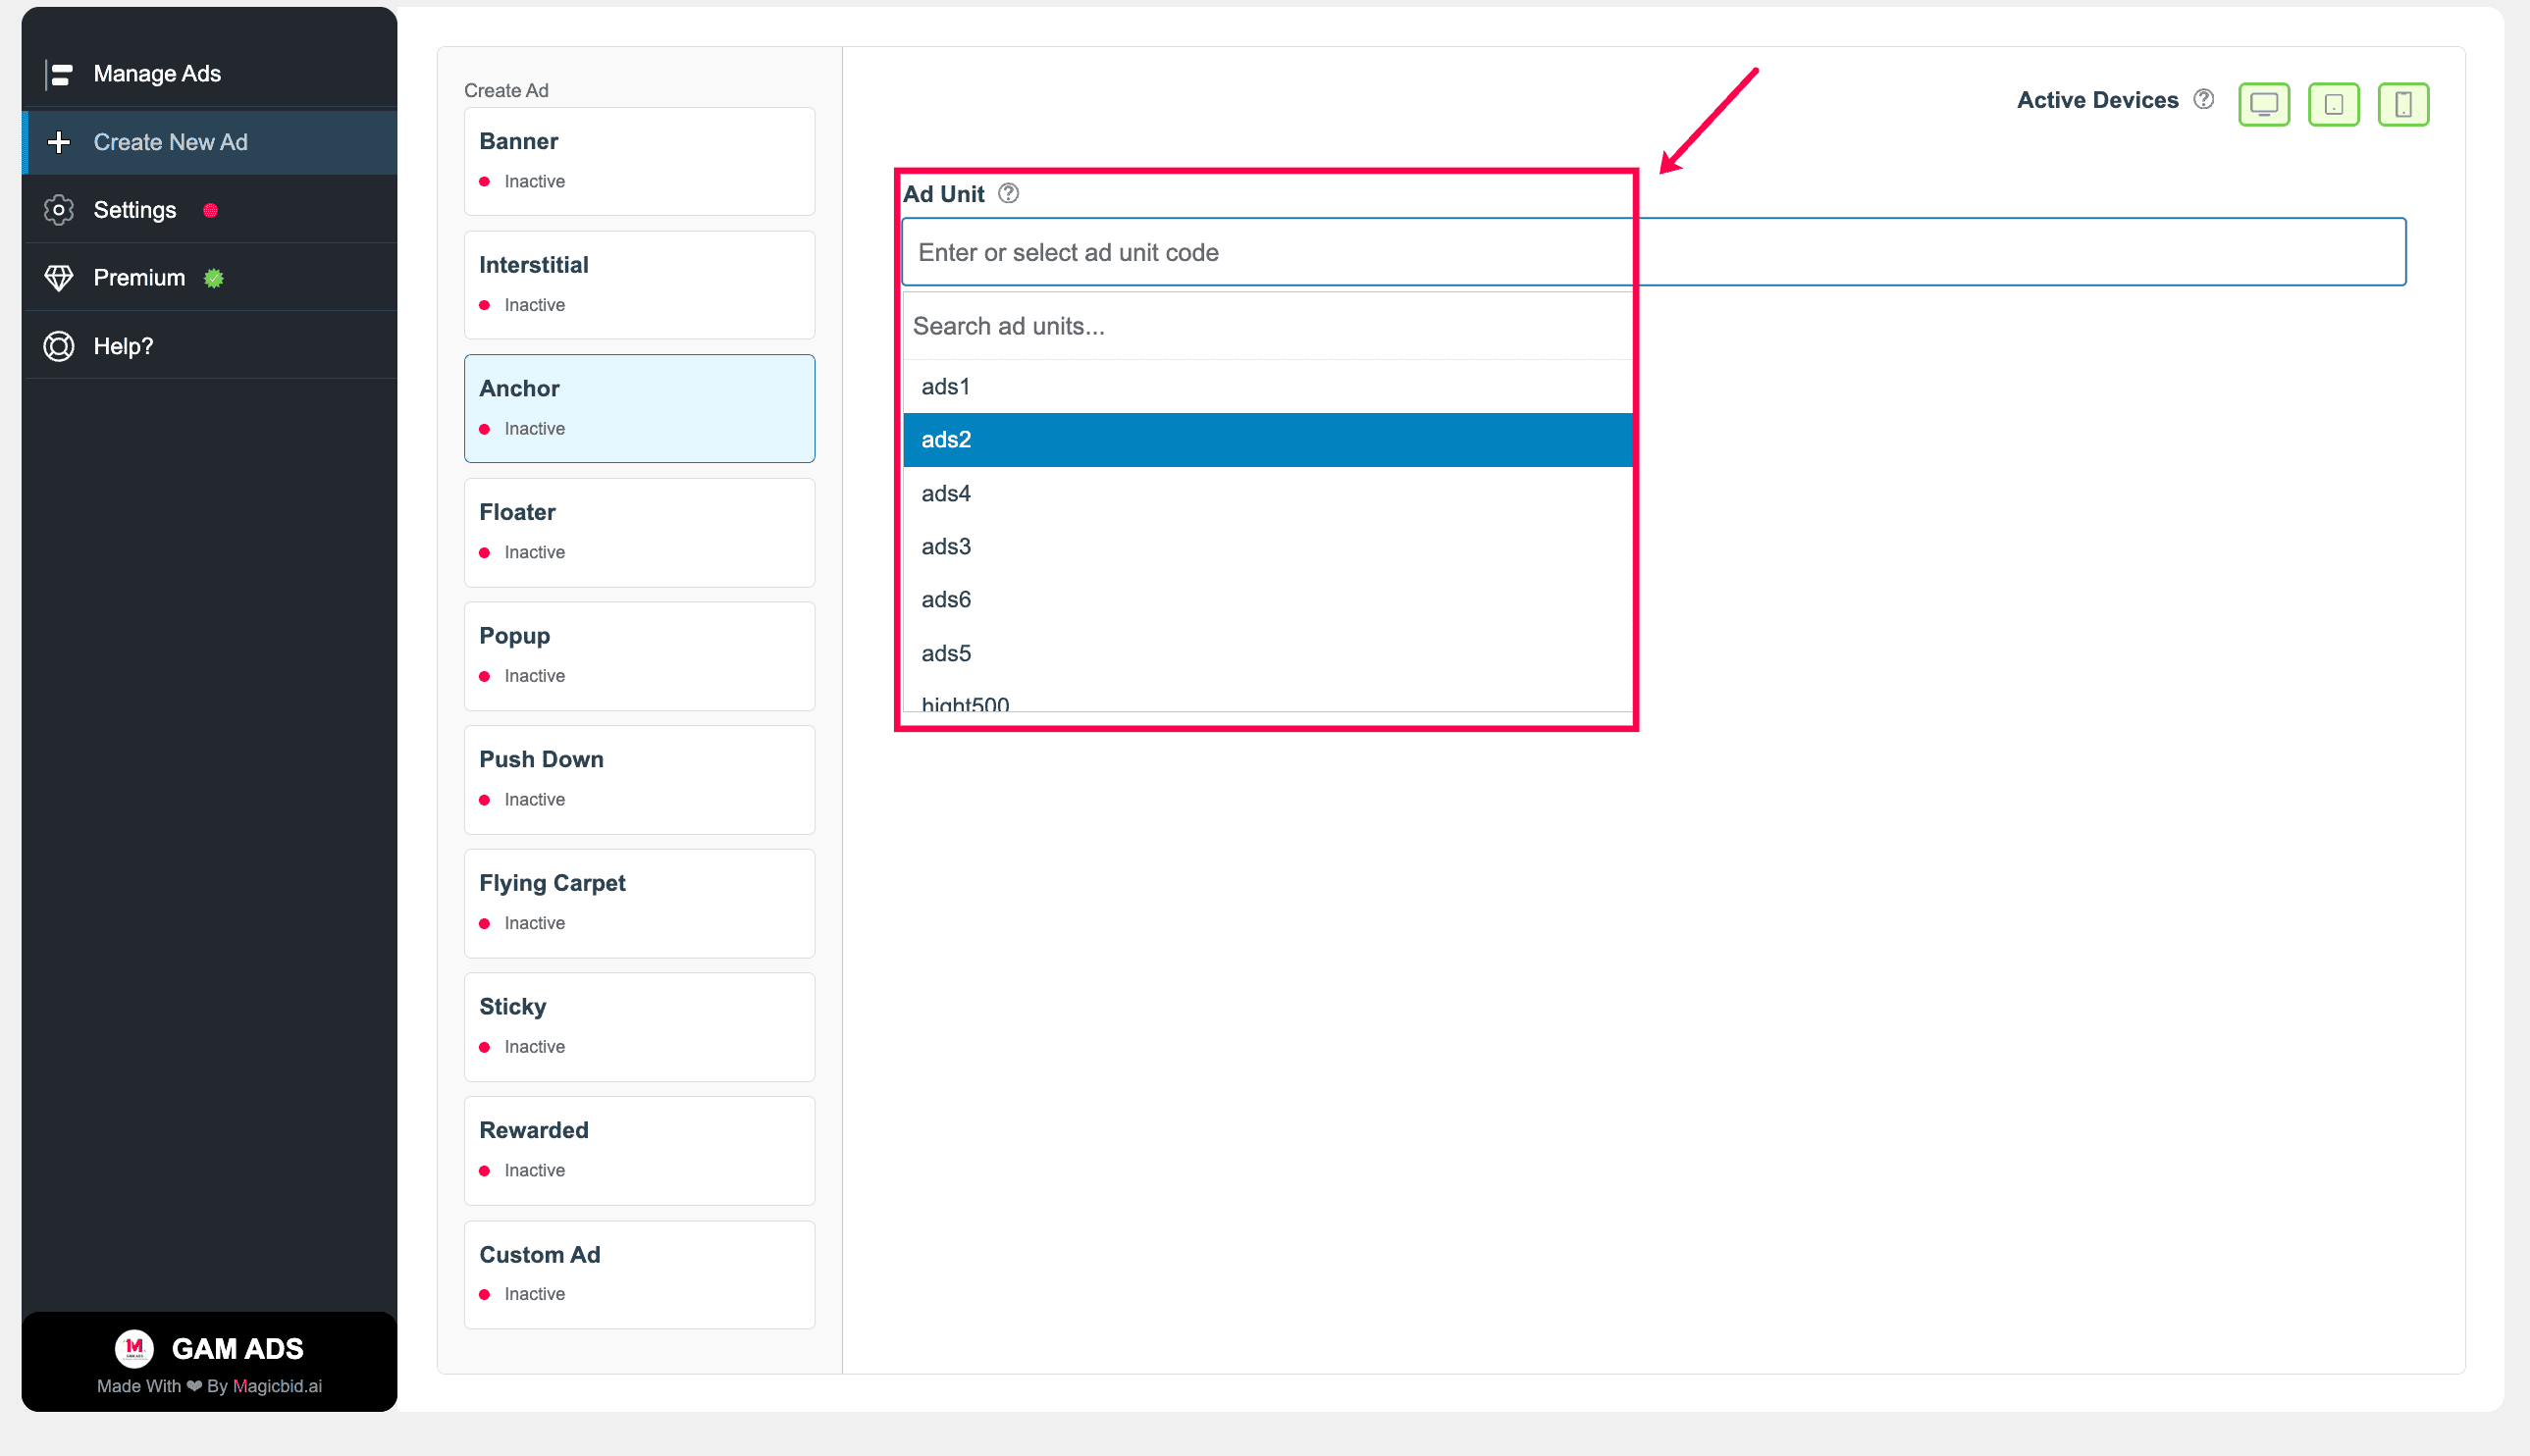Open the Help? menu item
This screenshot has height=1456, width=2530.
tap(210, 346)
